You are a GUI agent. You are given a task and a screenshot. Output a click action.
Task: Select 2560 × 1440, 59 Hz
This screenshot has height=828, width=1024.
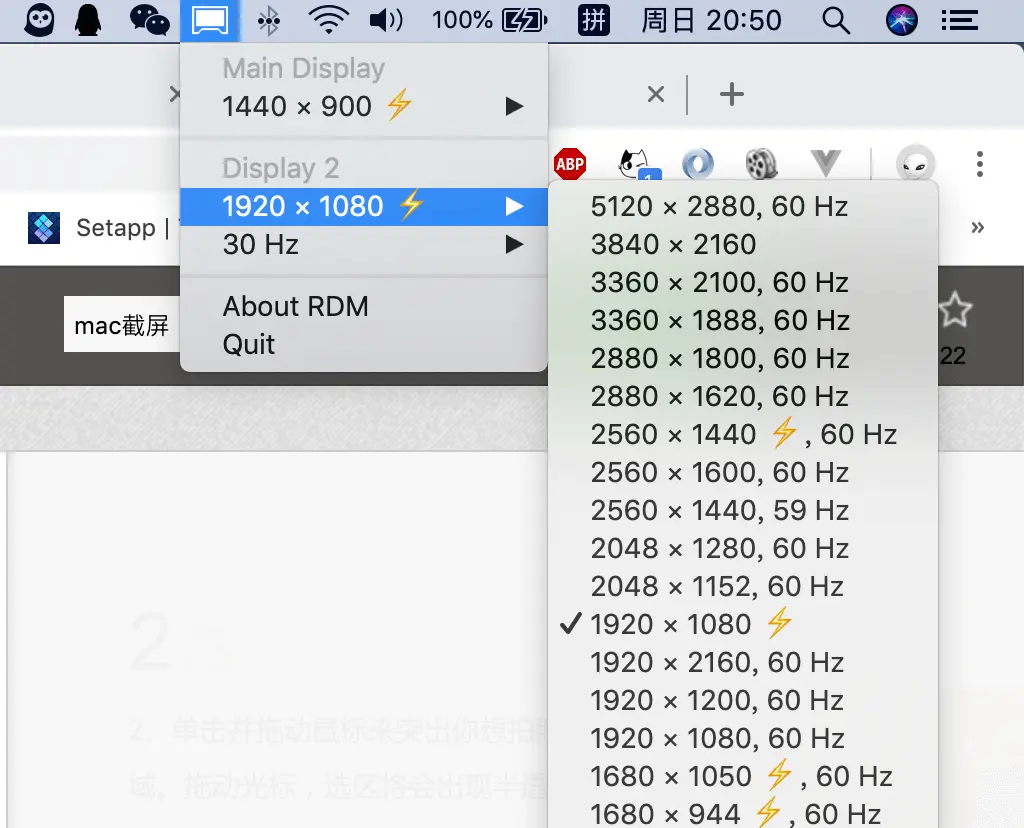[743, 510]
